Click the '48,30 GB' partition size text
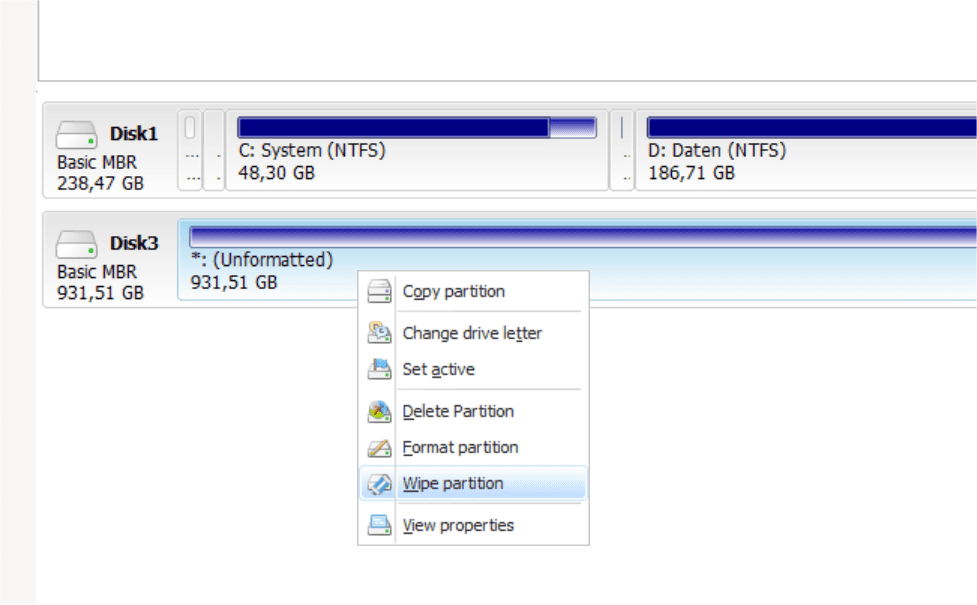977x605 pixels. pyautogui.click(x=277, y=173)
